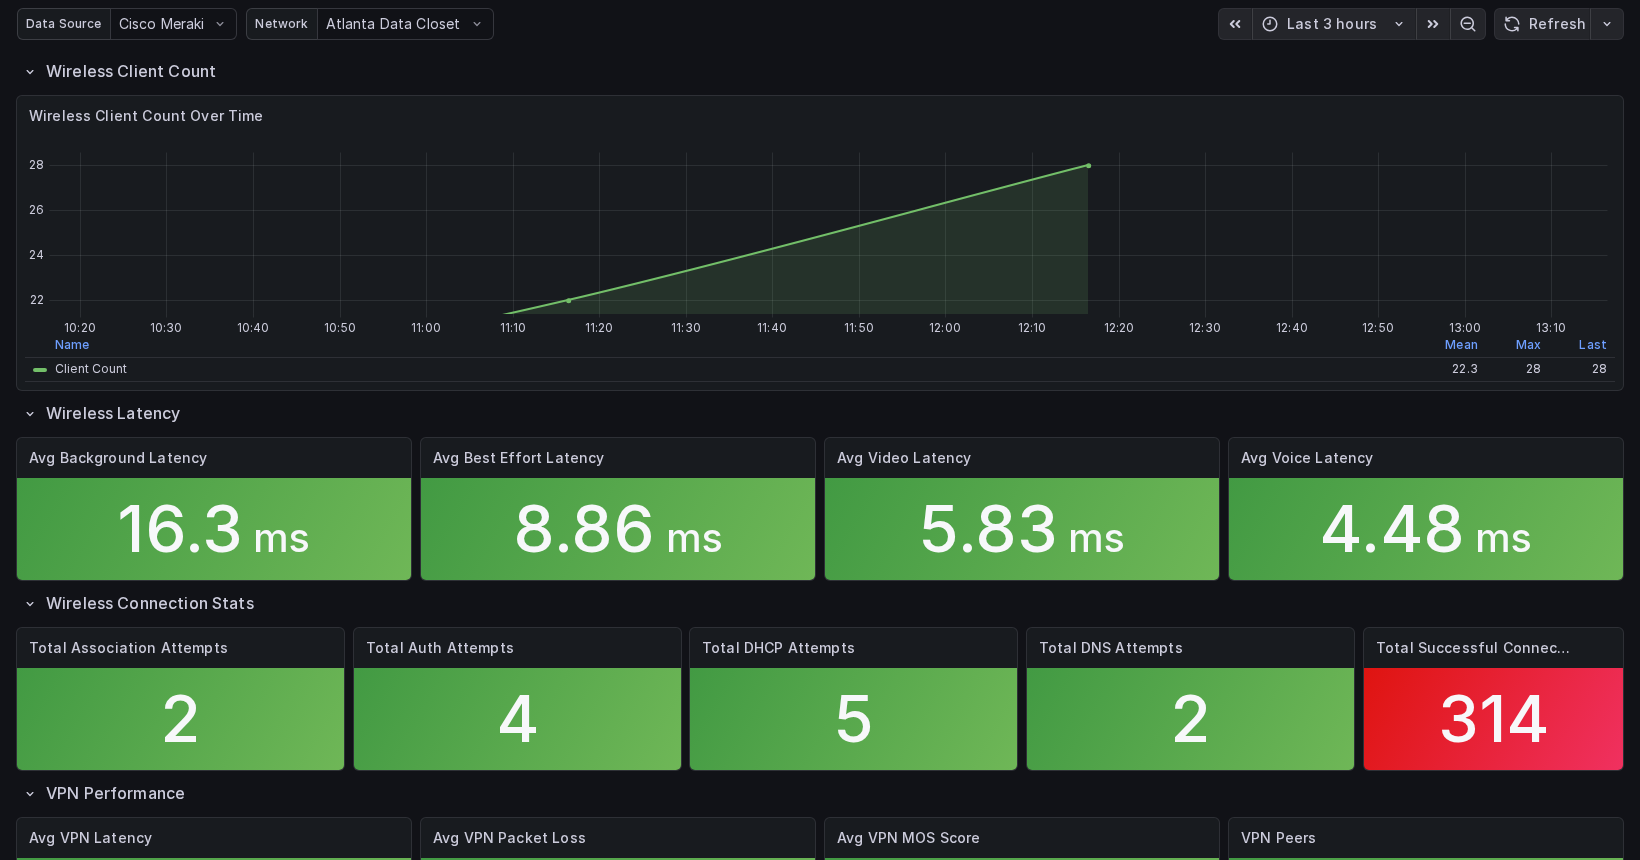Click the 4.48 ms stat value
Viewport: 1640px width, 860px height.
pyautogui.click(x=1426, y=529)
